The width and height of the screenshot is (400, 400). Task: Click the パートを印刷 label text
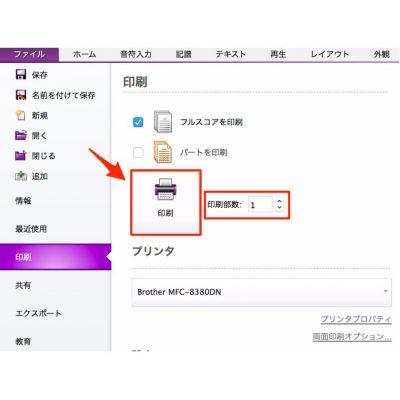coord(204,152)
